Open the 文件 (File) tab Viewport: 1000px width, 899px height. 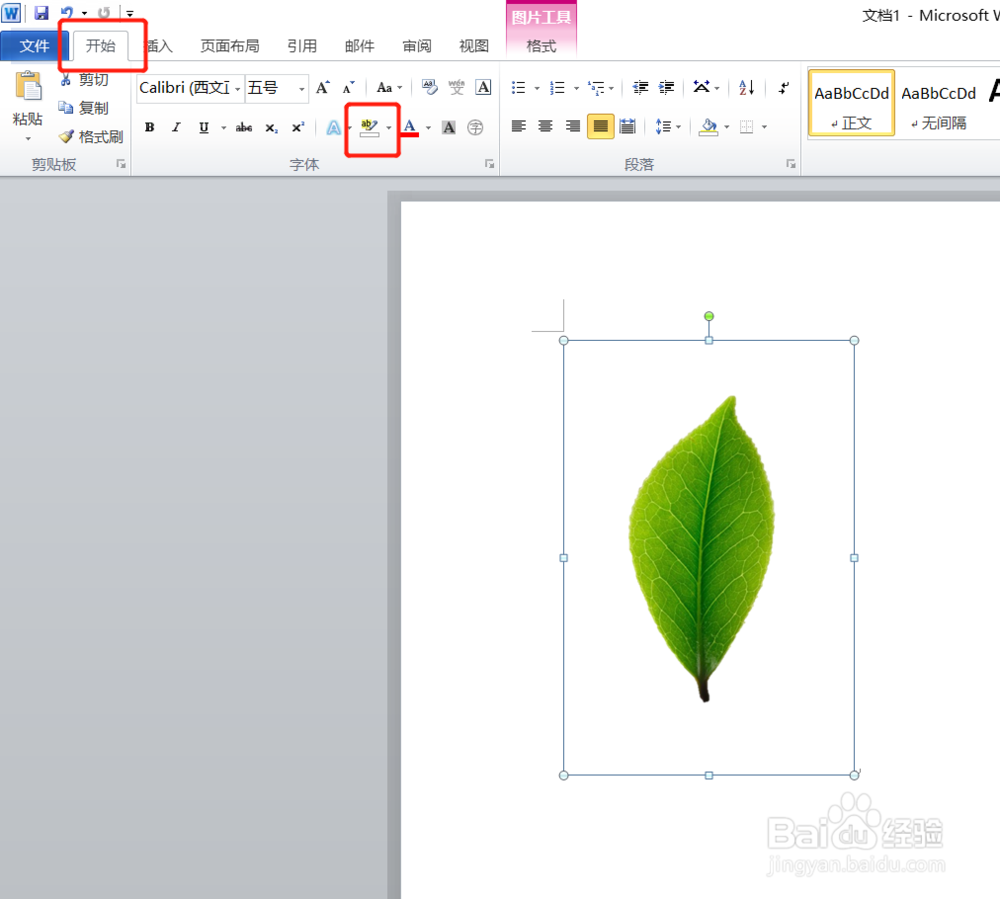(x=34, y=46)
